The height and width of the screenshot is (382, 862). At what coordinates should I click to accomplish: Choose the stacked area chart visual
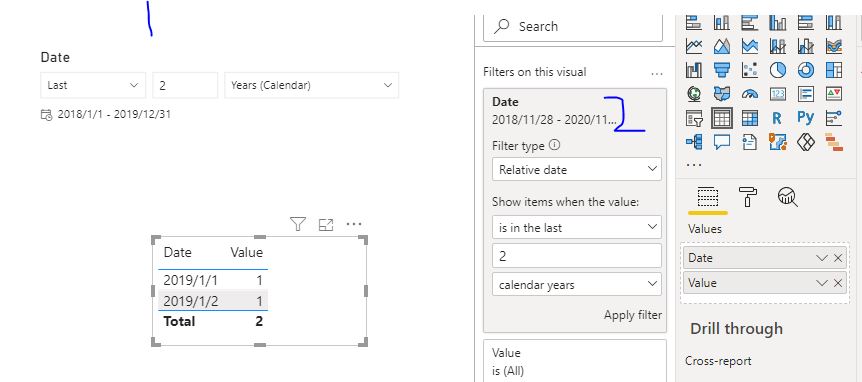point(750,46)
